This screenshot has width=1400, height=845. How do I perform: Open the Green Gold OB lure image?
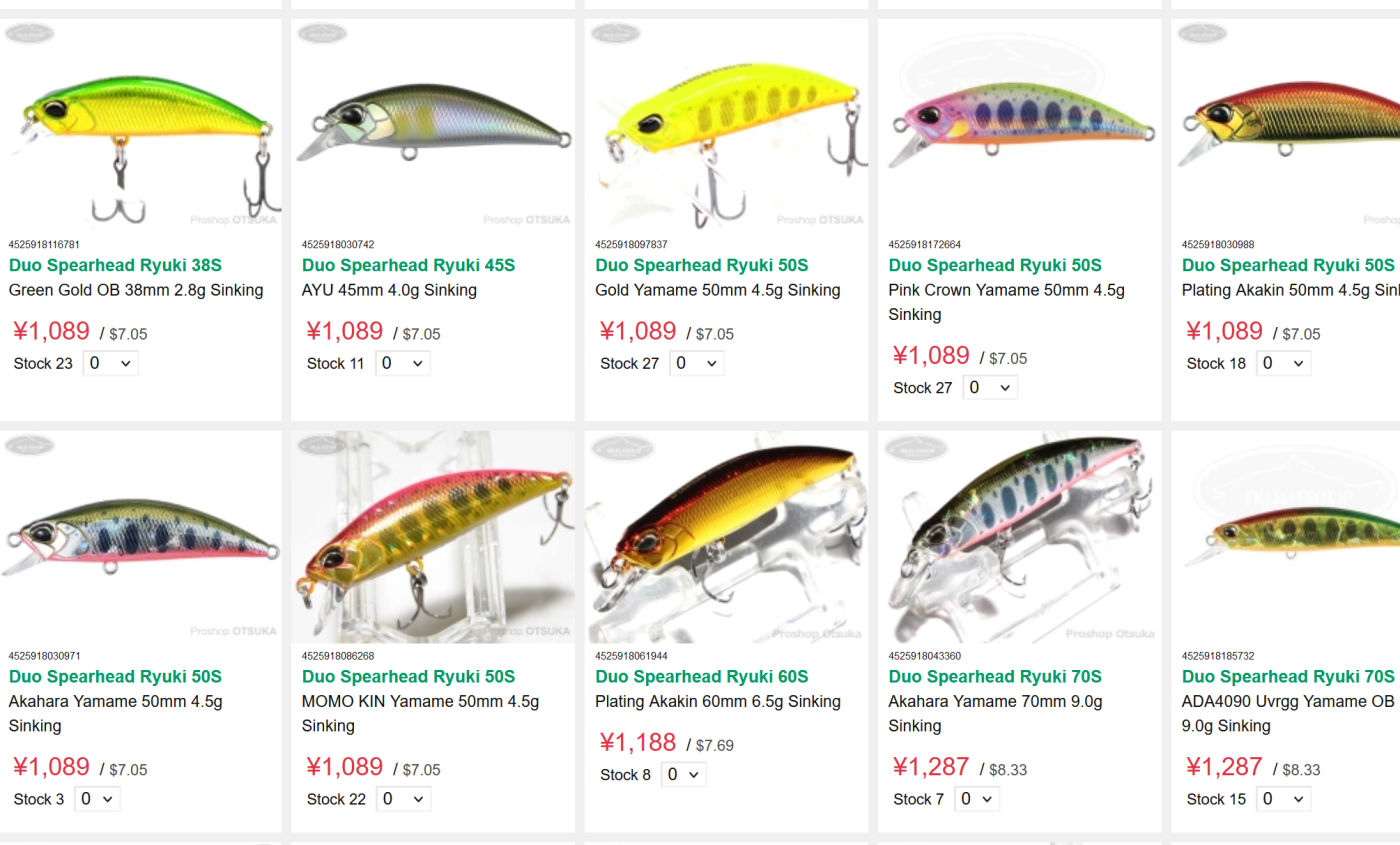tap(141, 125)
